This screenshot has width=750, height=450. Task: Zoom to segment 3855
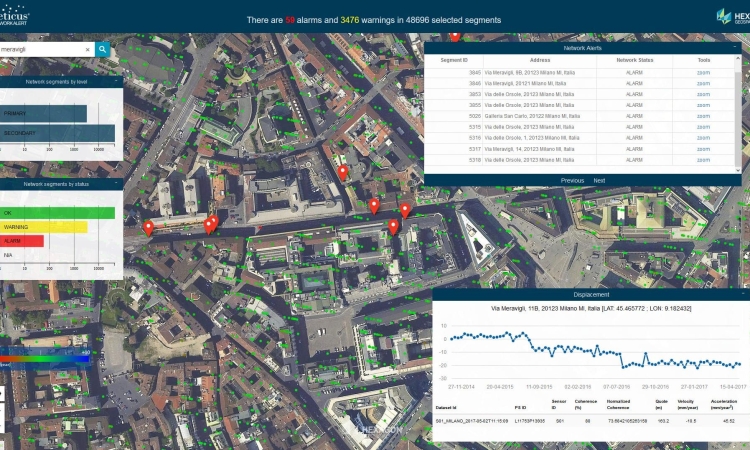(703, 105)
